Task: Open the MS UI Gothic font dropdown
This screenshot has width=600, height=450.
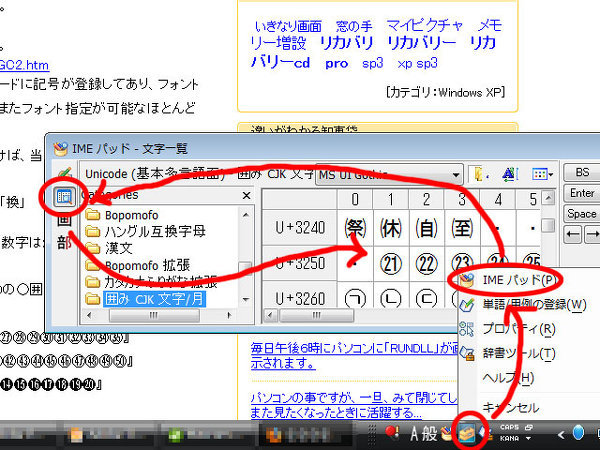Action: (x=389, y=175)
